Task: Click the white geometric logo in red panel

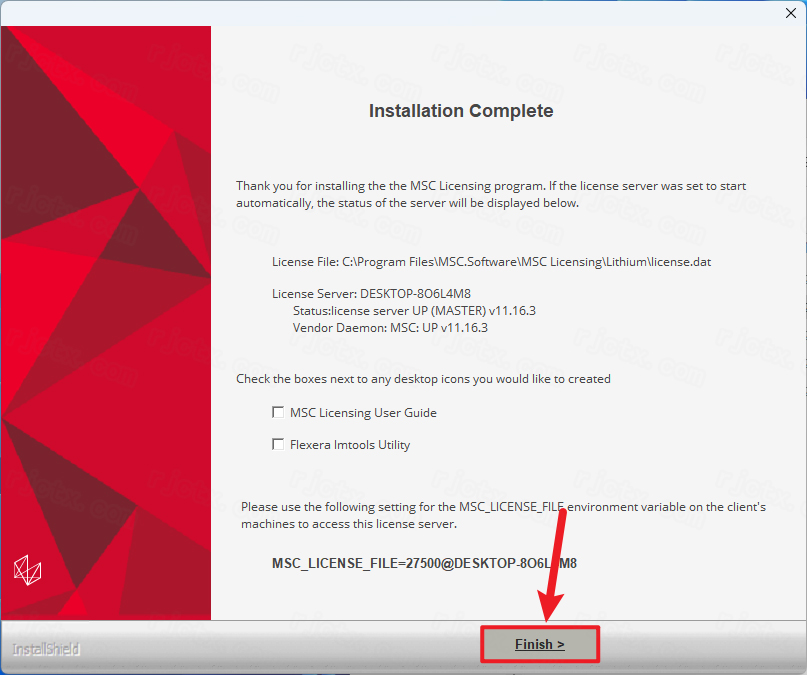Action: 27,570
